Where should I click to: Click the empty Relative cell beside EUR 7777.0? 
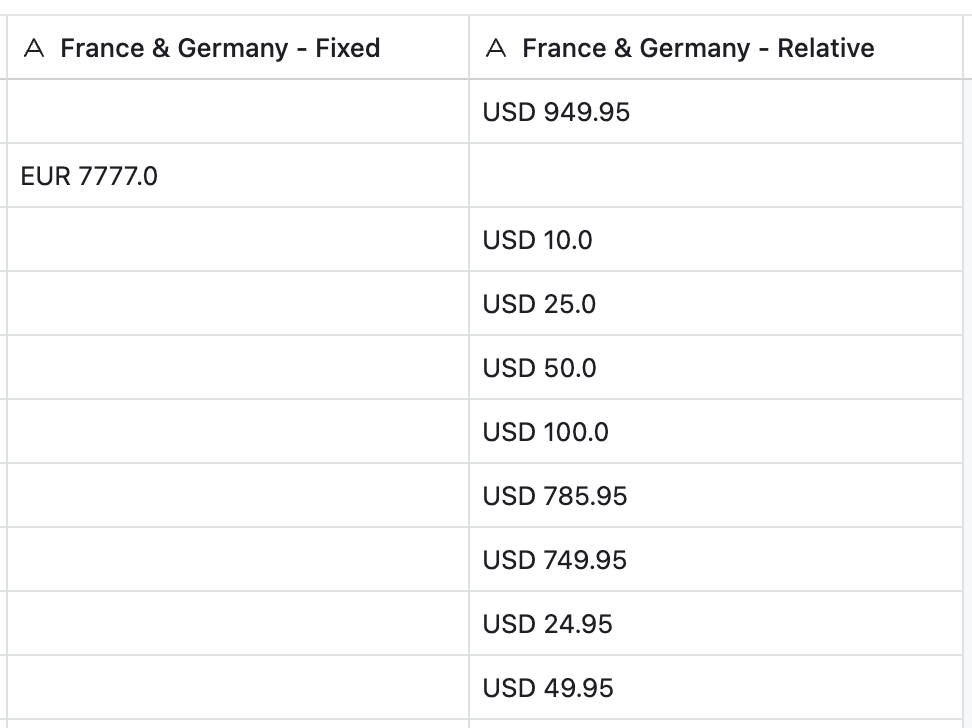(715, 176)
